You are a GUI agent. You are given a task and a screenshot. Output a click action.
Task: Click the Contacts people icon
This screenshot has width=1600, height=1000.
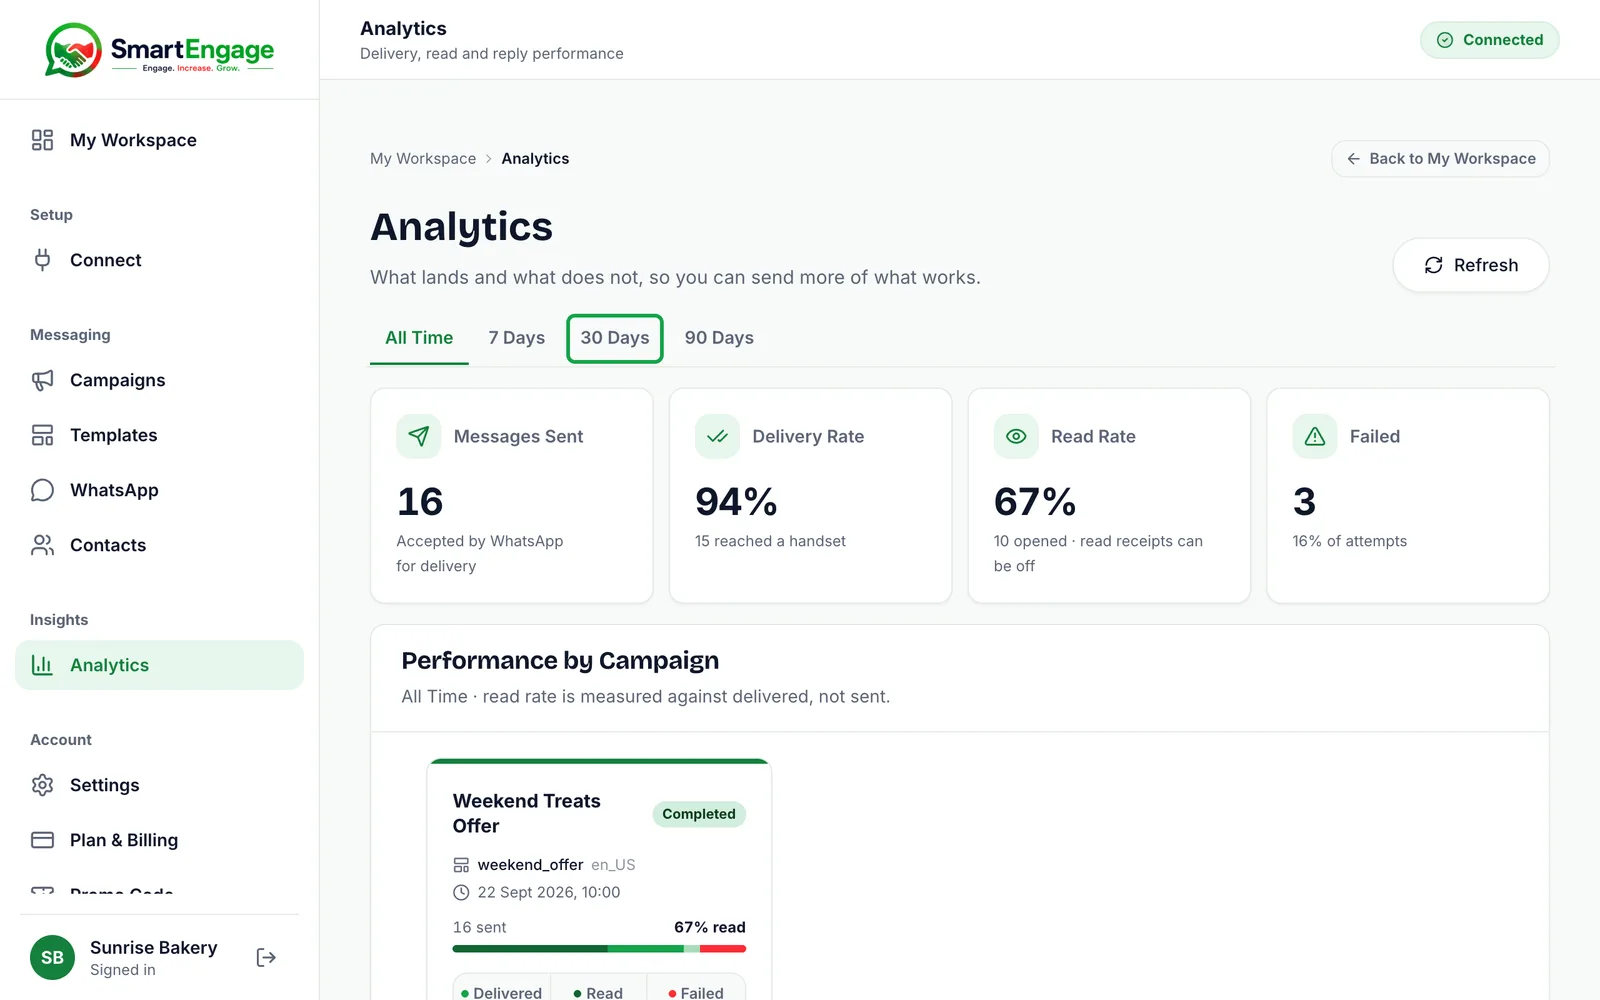click(x=42, y=545)
